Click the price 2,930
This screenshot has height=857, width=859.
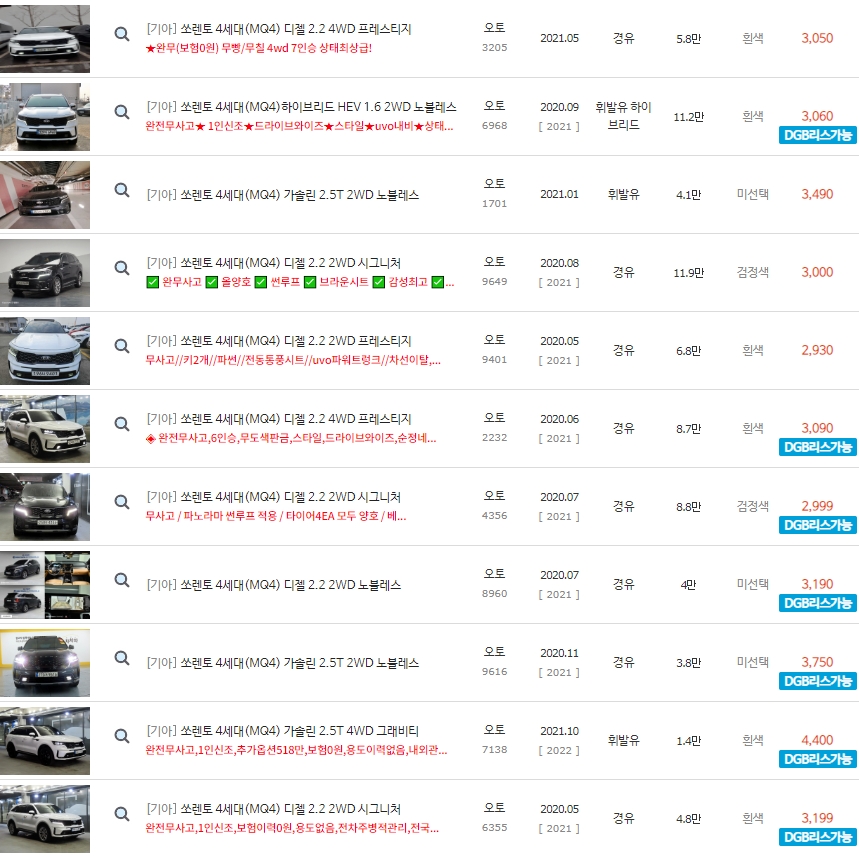[817, 350]
